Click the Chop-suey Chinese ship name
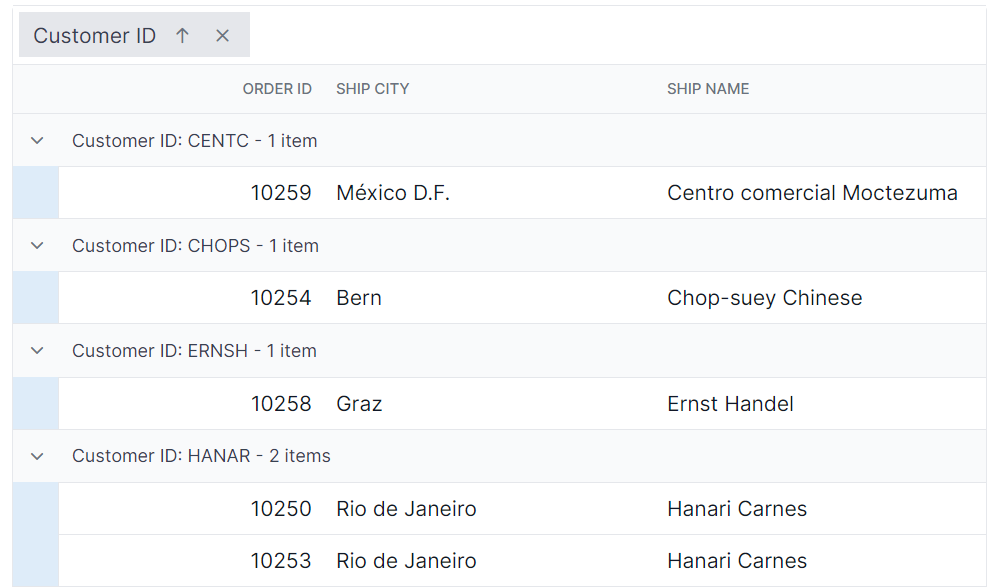The image size is (995, 587). click(x=764, y=298)
